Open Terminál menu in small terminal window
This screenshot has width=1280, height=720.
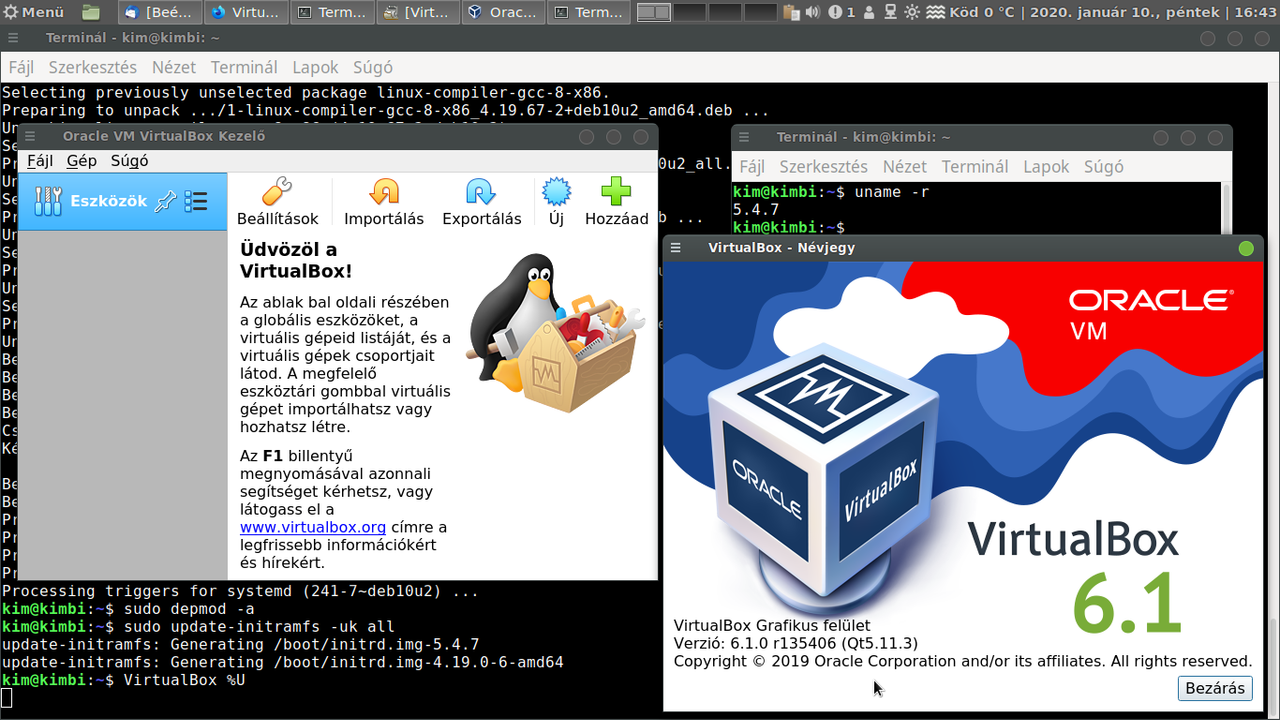click(975, 166)
